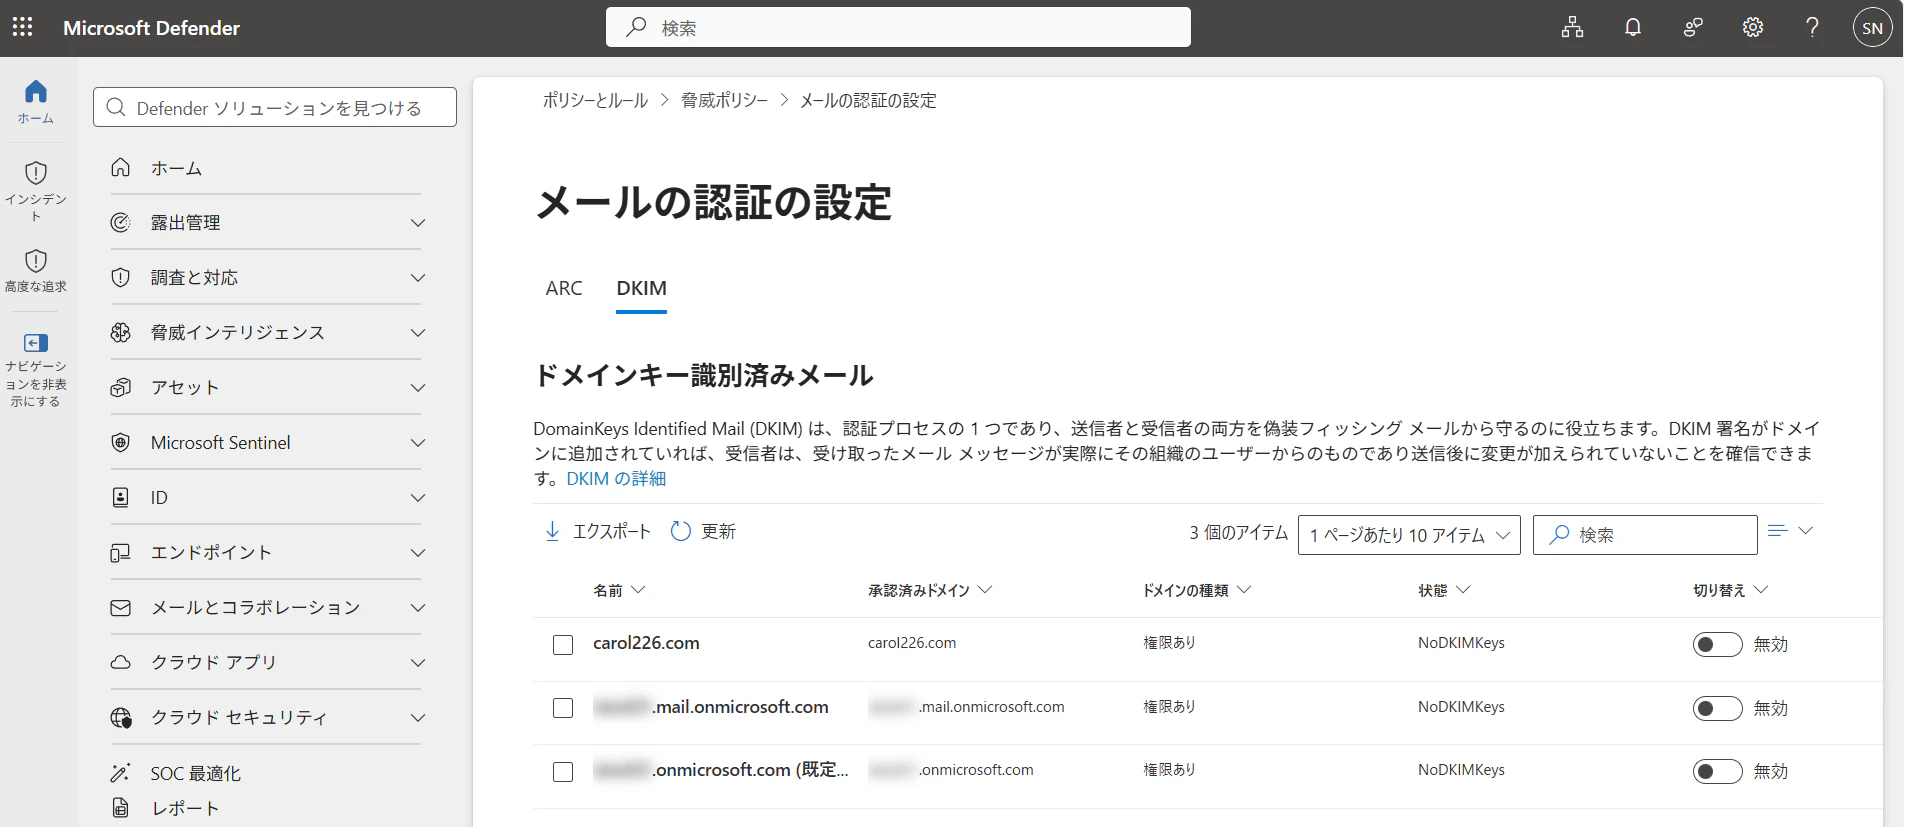This screenshot has height=827, width=1906.
Task: Click the レポート document icon
Action: click(121, 808)
